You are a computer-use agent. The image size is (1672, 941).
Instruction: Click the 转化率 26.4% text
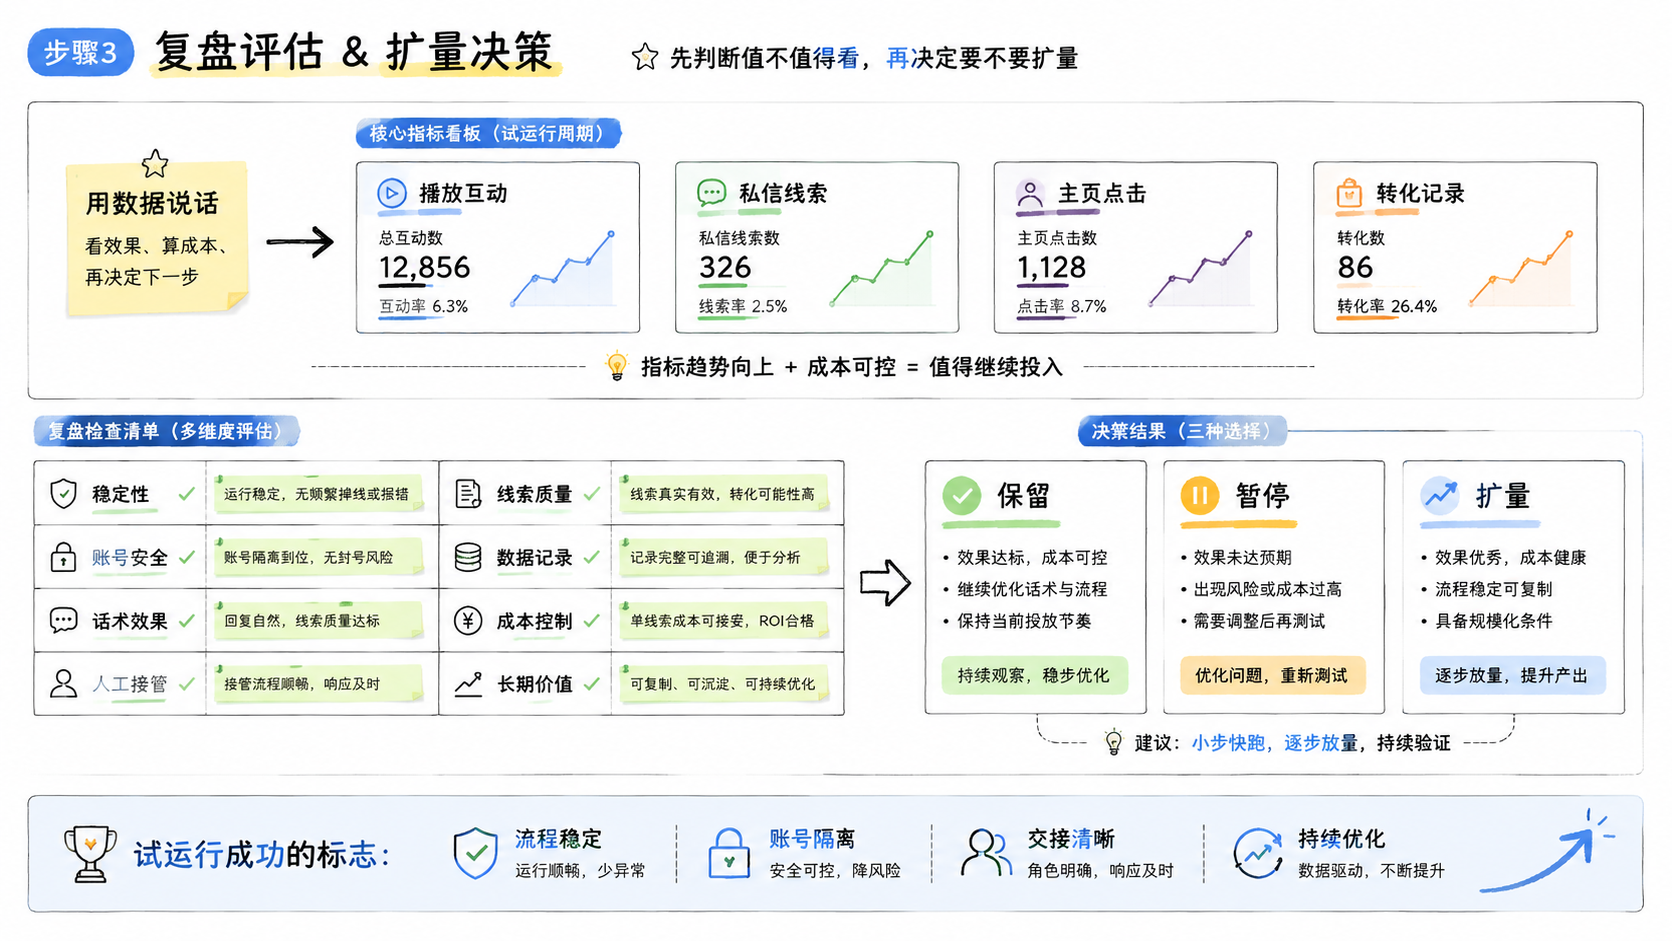pos(1387,306)
